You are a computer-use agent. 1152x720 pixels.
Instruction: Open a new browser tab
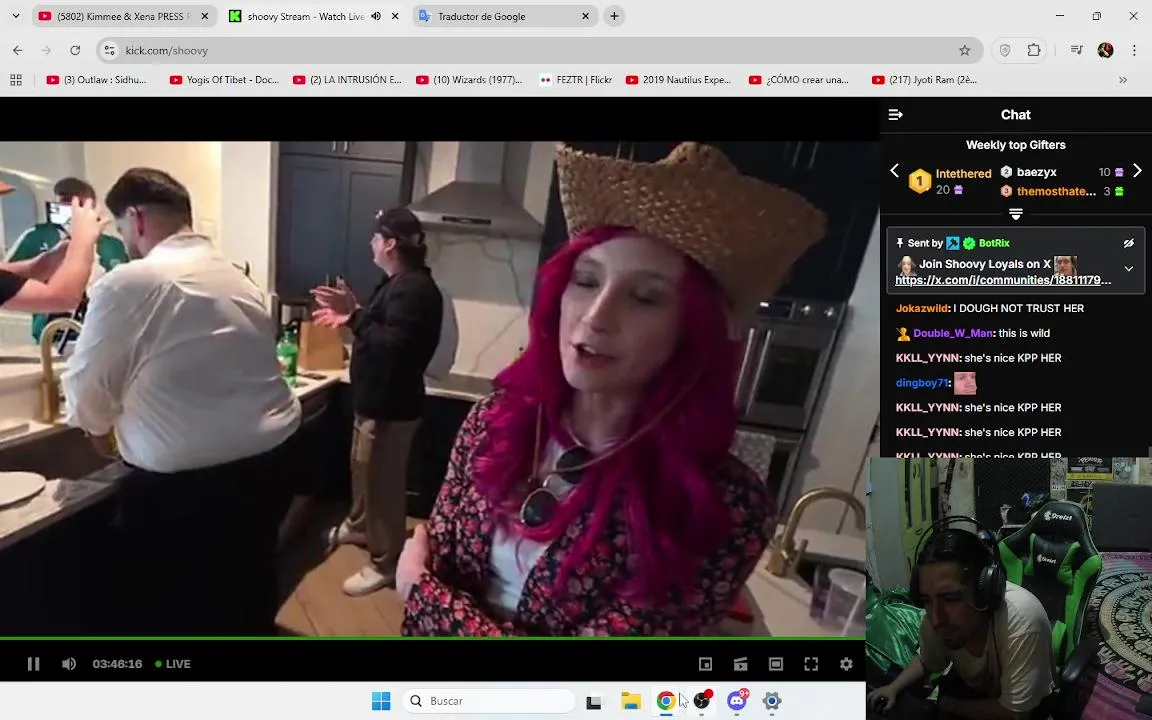tap(614, 16)
